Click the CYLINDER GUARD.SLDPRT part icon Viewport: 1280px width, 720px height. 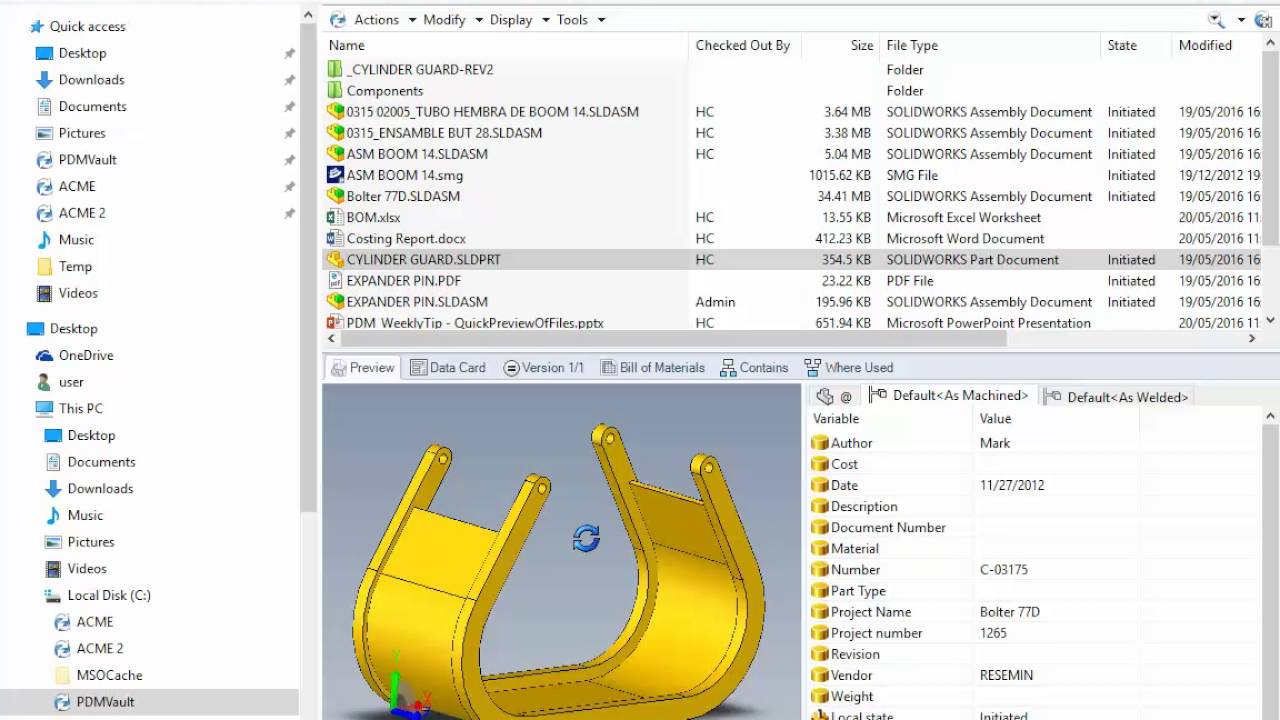335,259
